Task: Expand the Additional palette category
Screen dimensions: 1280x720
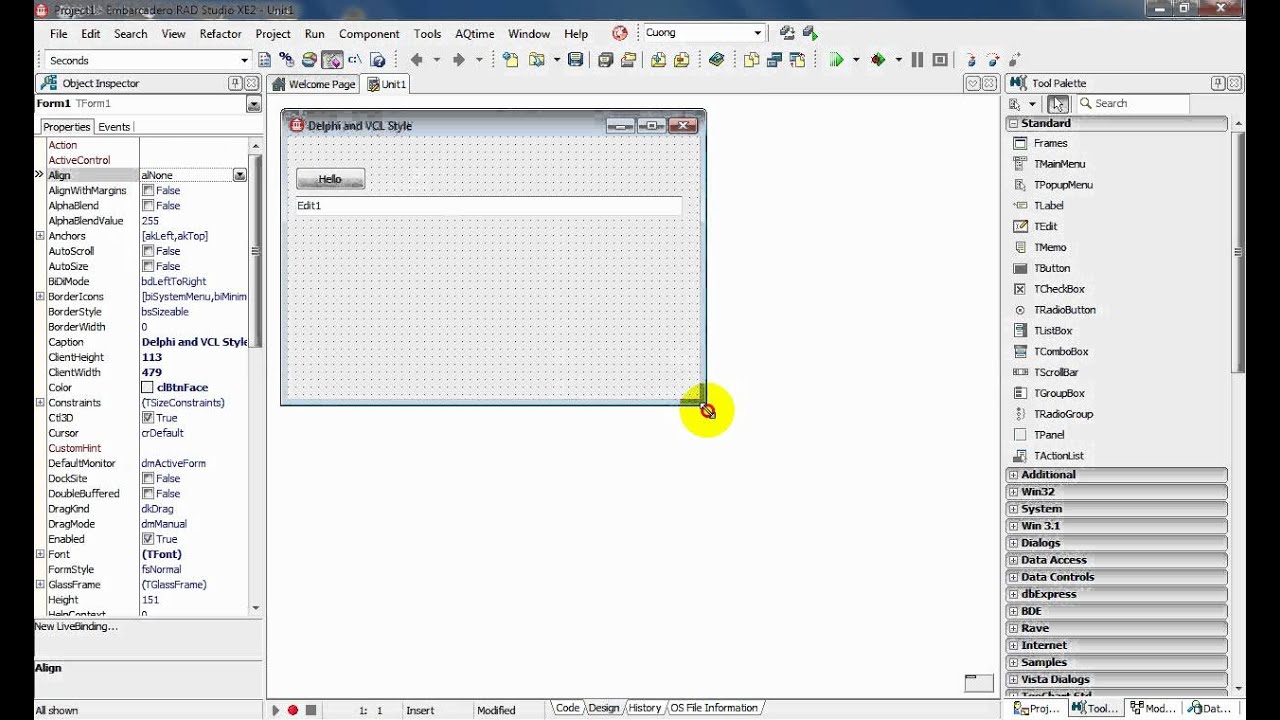Action: click(1013, 475)
